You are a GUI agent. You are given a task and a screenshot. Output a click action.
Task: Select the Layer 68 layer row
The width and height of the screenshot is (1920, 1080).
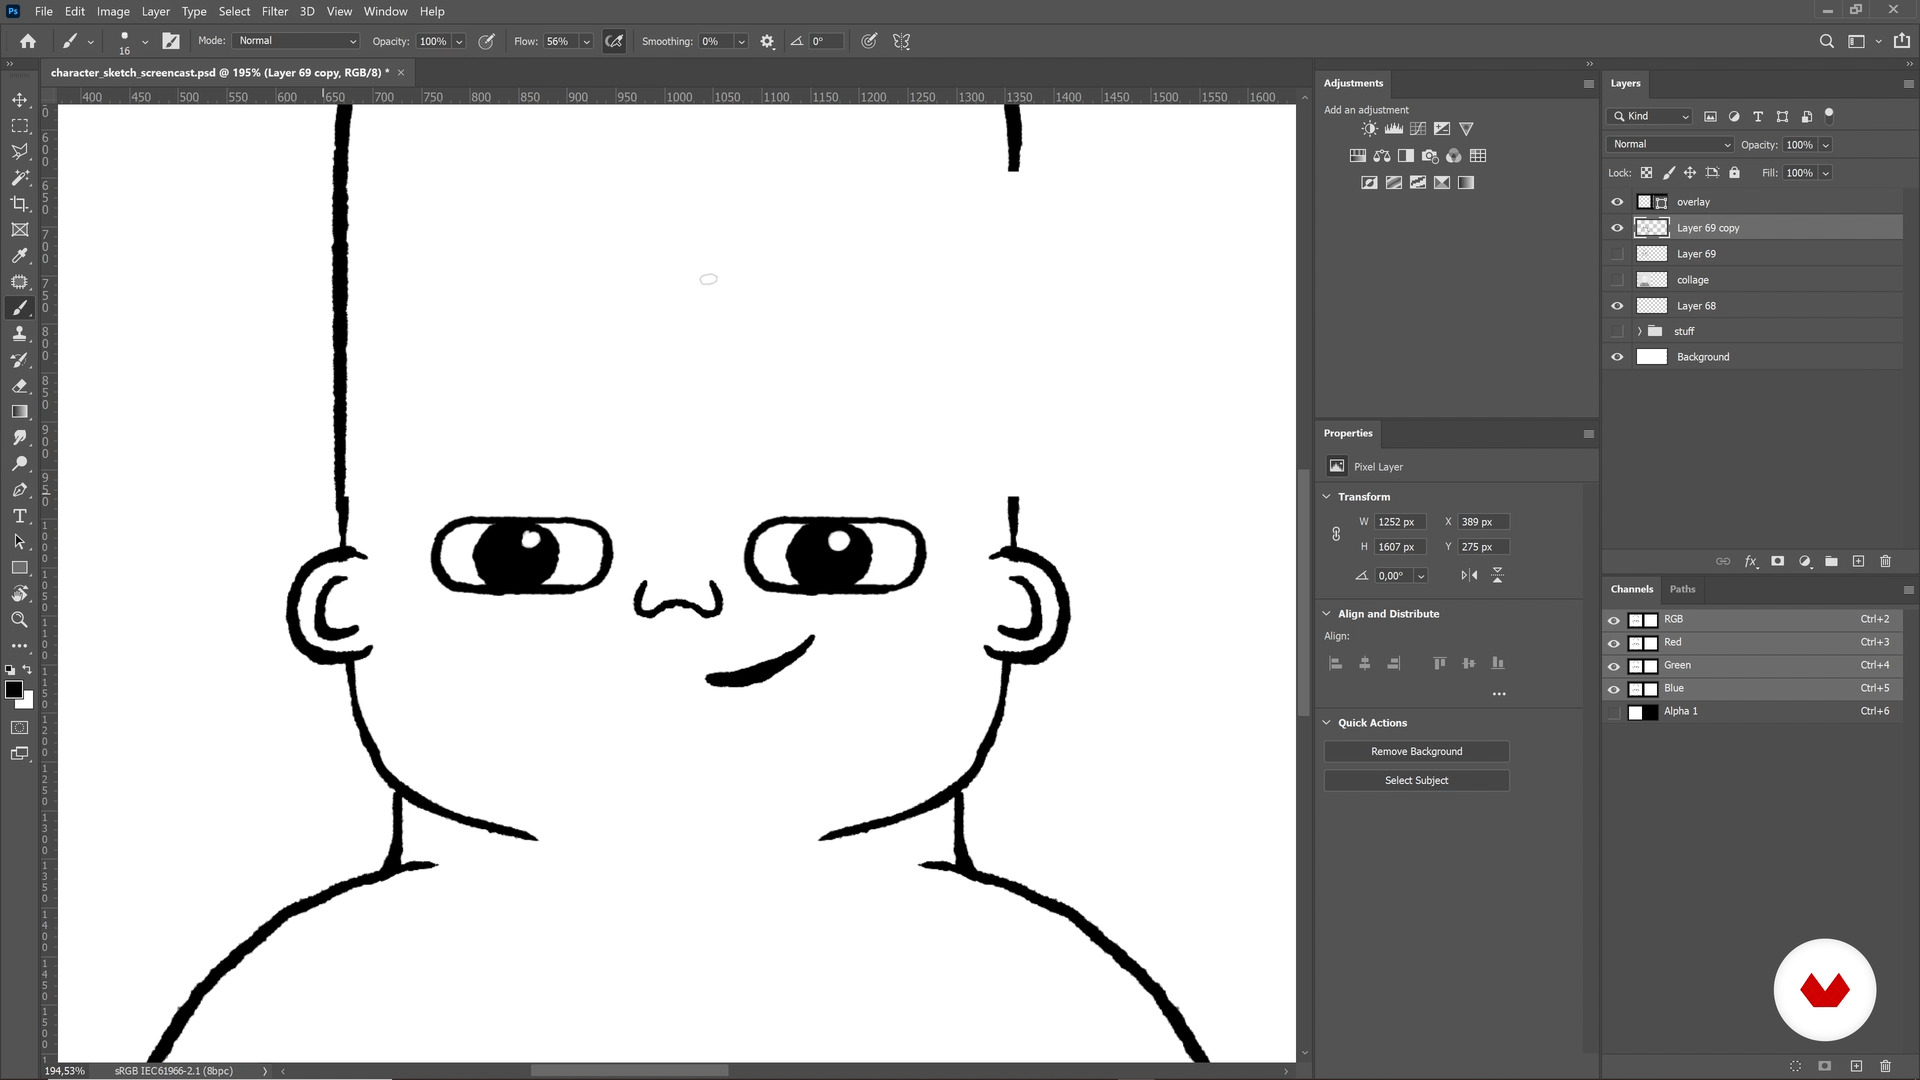click(x=1752, y=306)
